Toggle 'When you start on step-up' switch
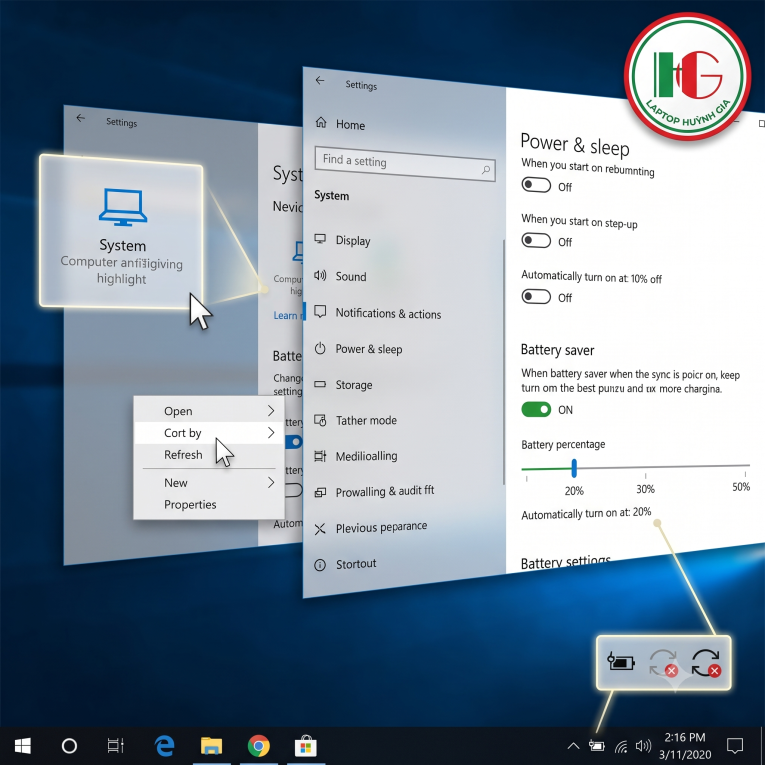This screenshot has width=765, height=765. pyautogui.click(x=536, y=241)
